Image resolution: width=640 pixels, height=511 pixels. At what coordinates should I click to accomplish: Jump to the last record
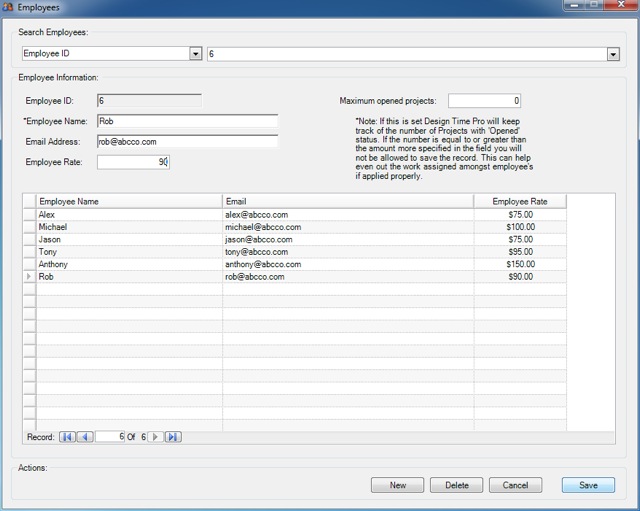coord(172,437)
